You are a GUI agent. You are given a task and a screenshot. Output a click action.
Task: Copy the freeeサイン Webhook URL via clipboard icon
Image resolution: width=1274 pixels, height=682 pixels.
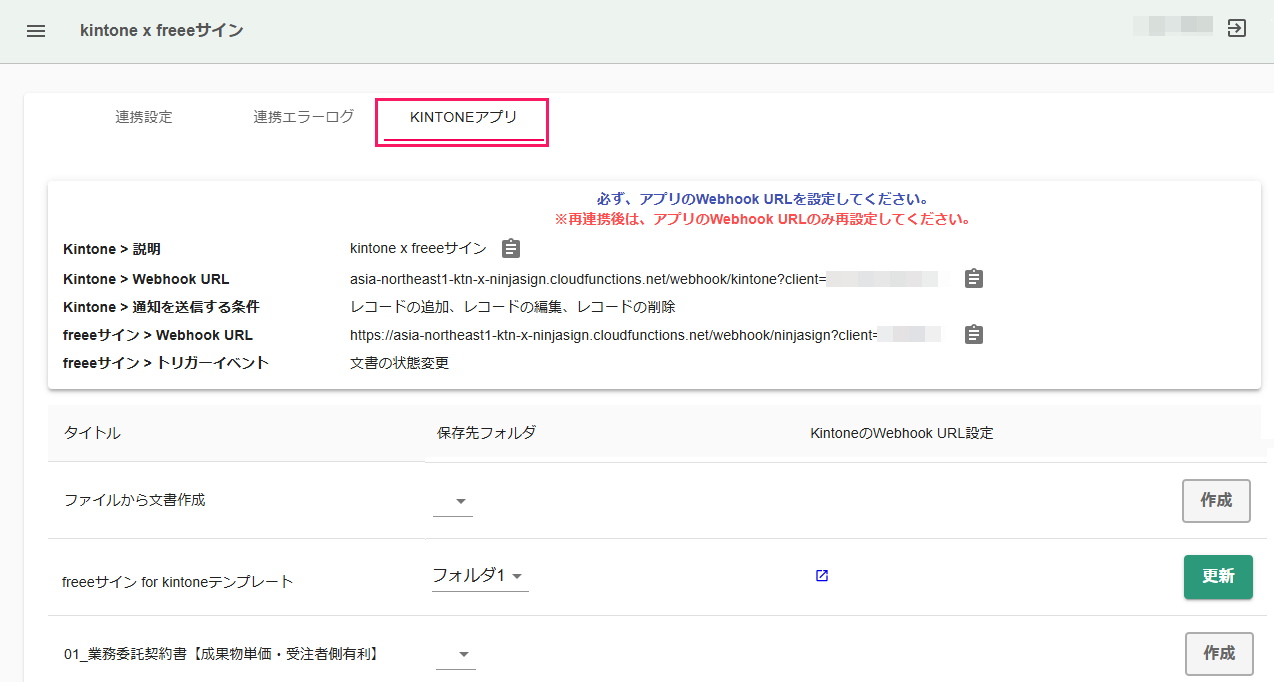974,335
